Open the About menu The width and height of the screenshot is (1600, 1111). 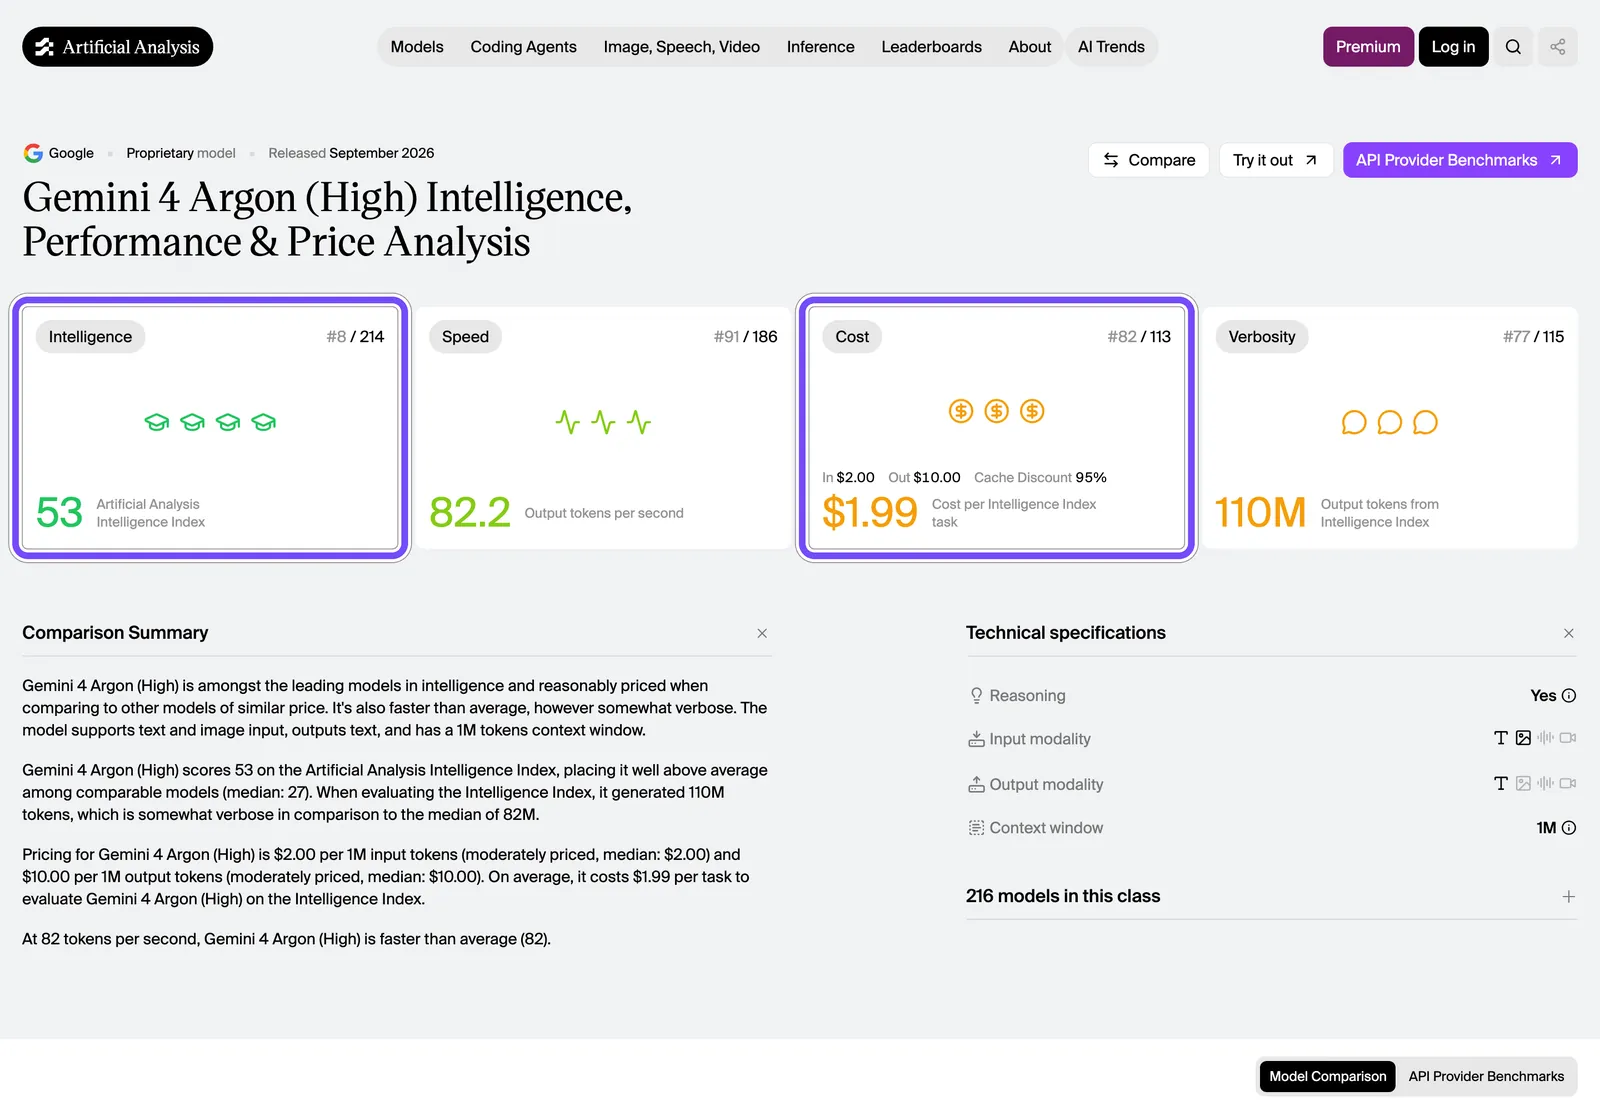click(x=1030, y=47)
